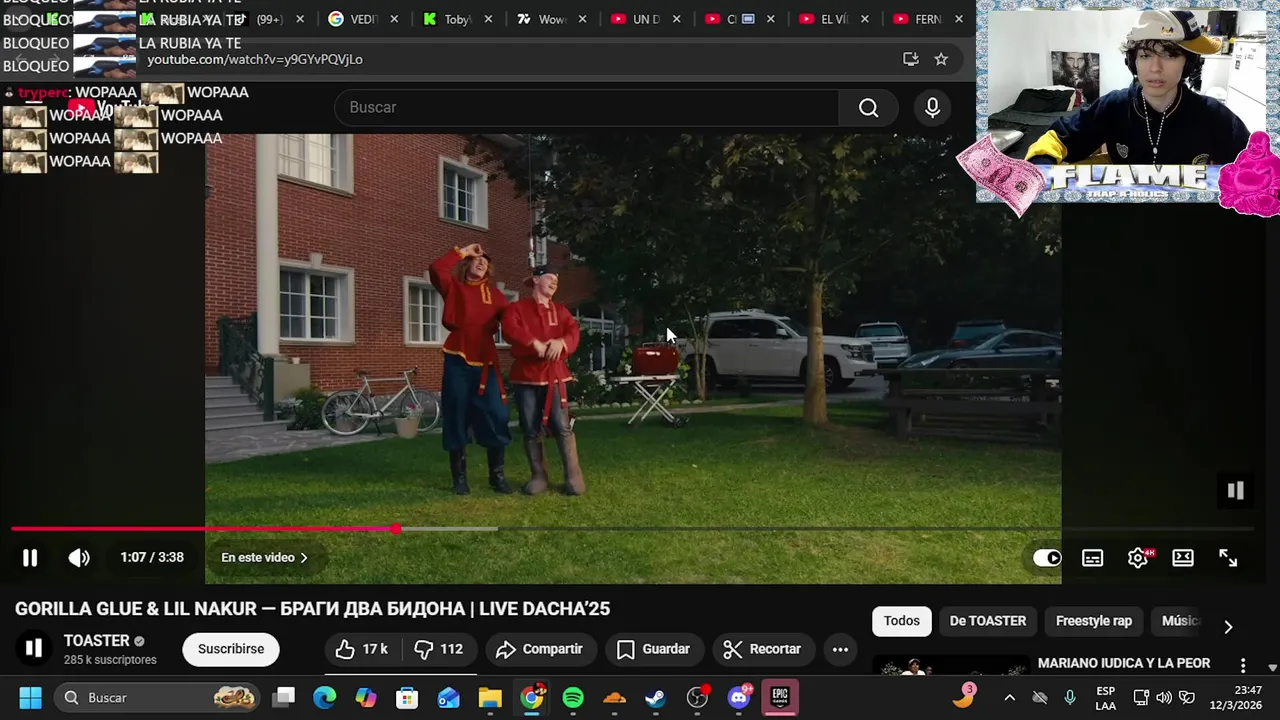This screenshot has width=1280, height=720.
Task: Seek on the red video progress bar
Action: 204,528
